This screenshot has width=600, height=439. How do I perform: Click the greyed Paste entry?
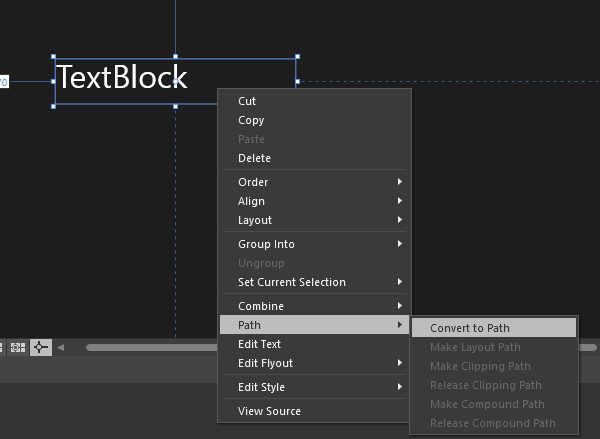coord(315,139)
